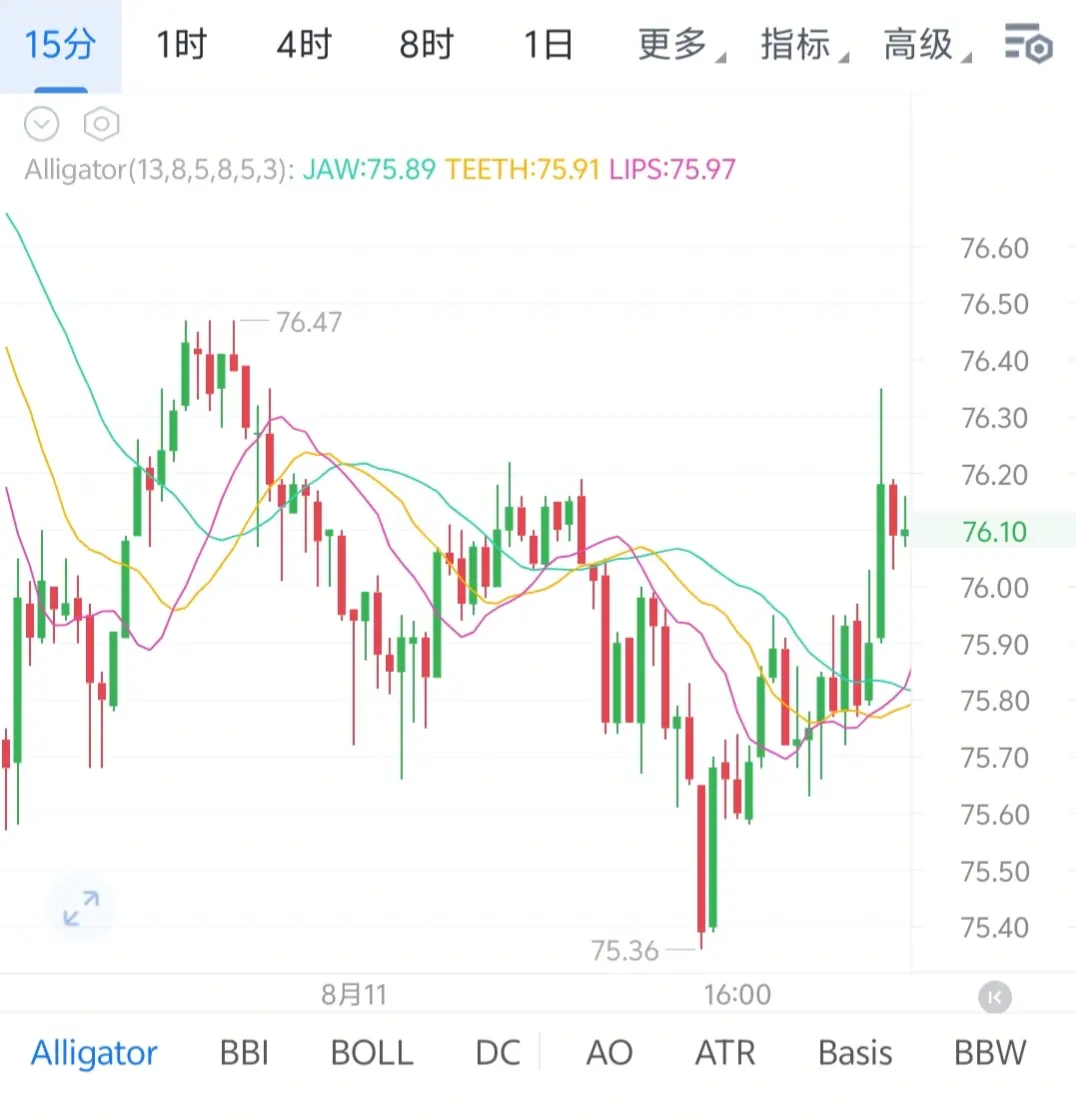Switch to the 1时 timeframe
1076x1120 pixels.
[181, 45]
